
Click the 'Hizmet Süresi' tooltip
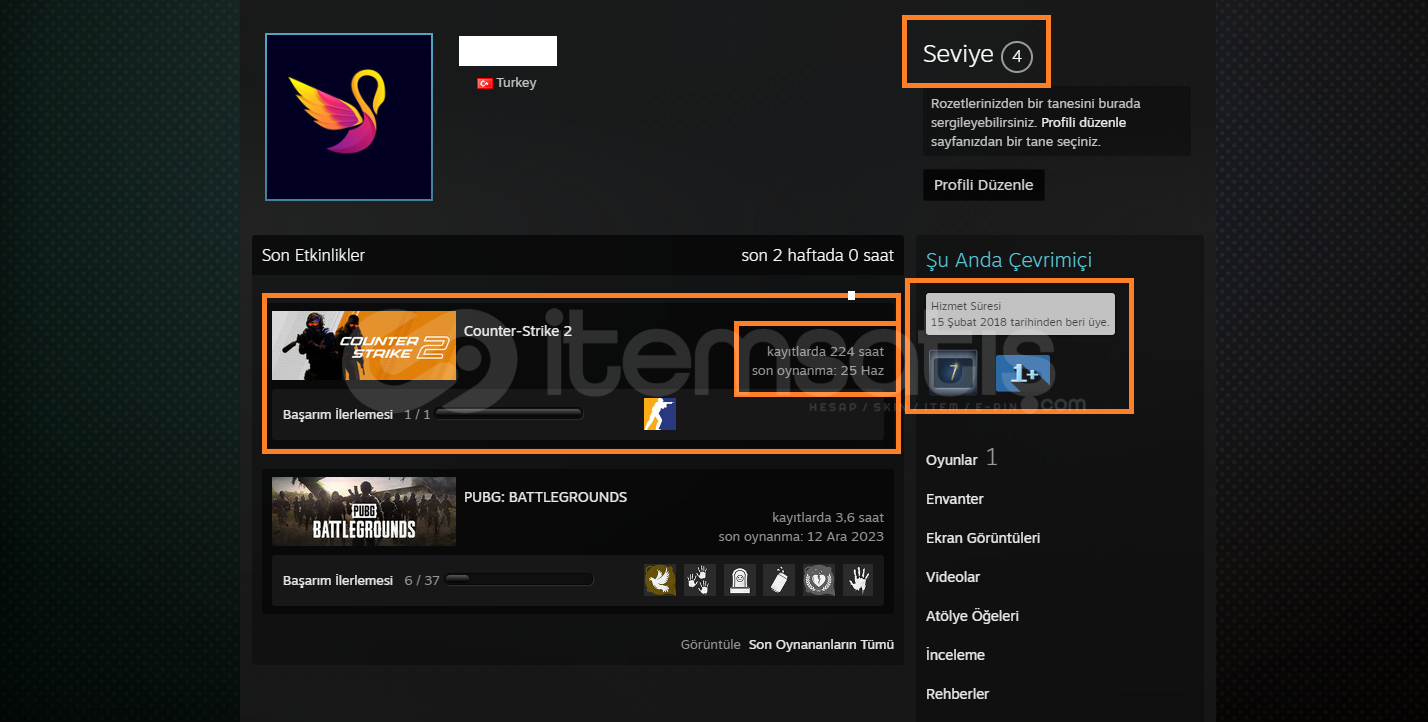coord(1020,314)
